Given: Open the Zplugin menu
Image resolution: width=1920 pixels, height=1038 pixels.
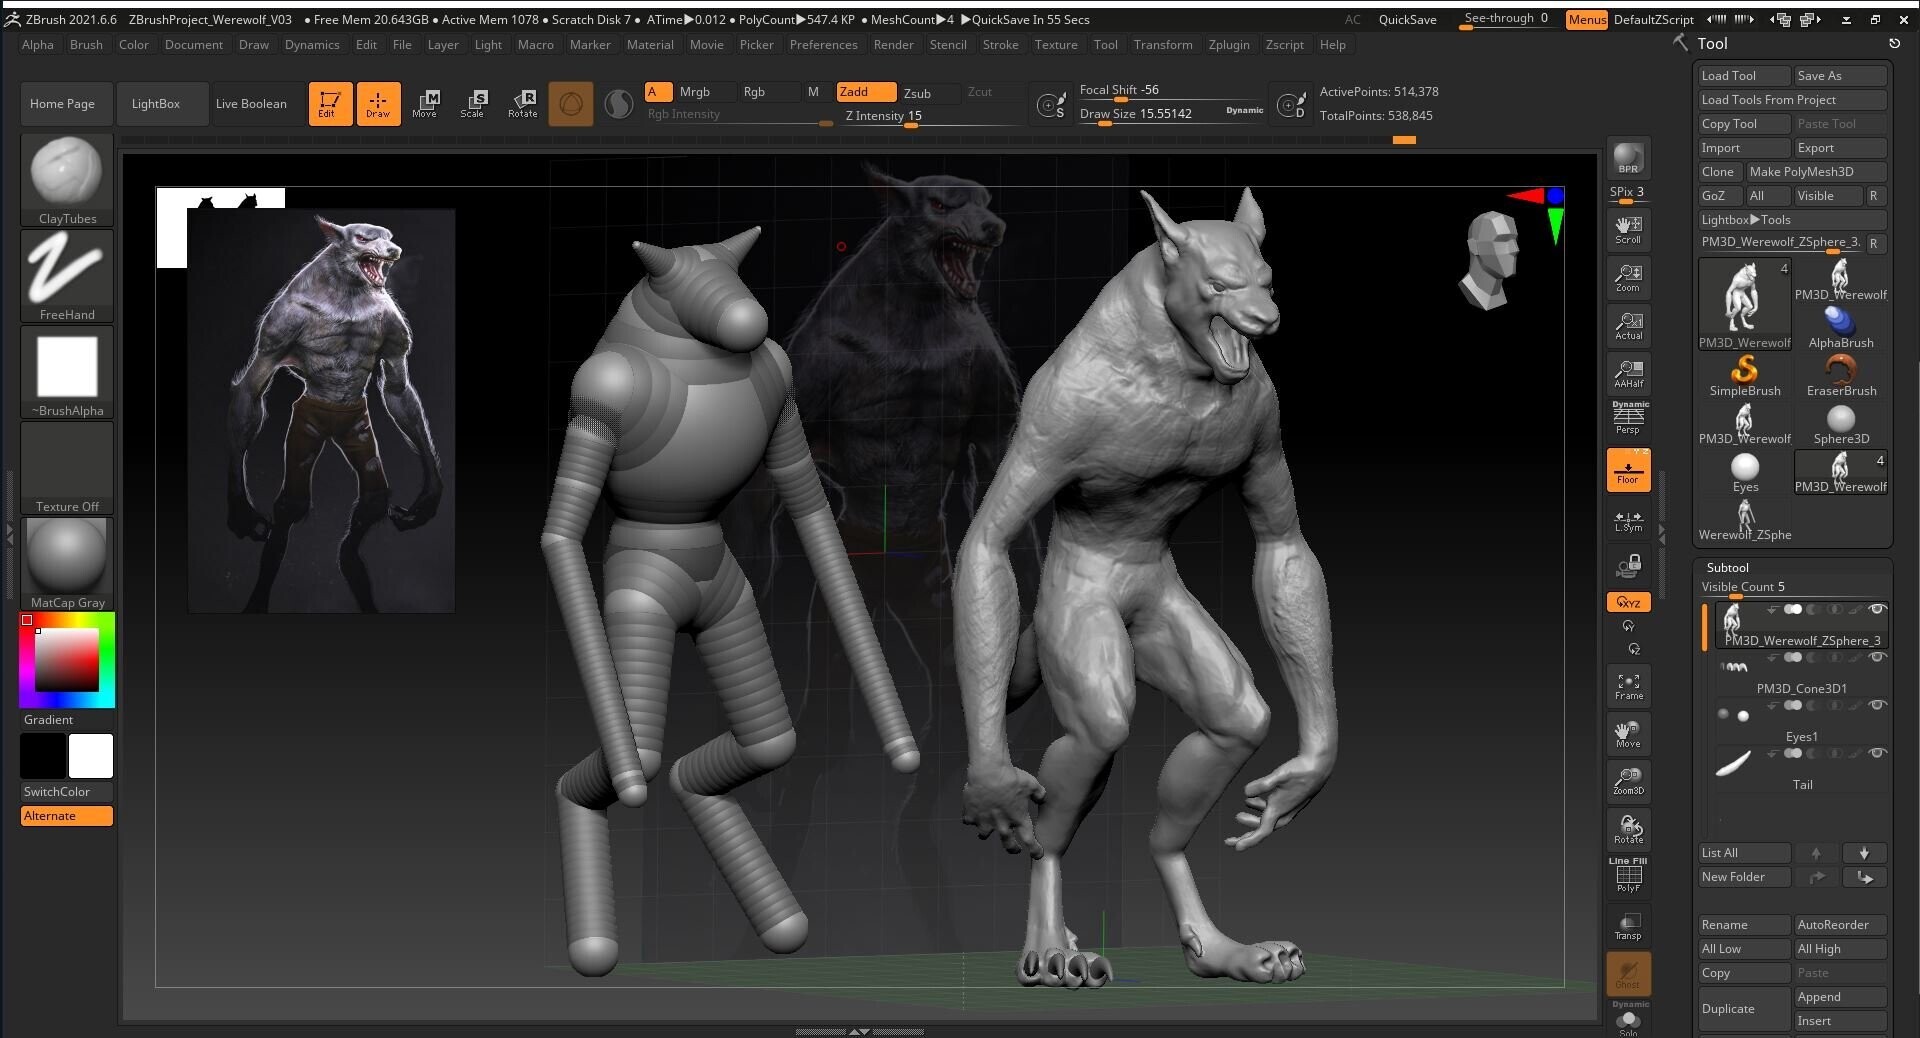Looking at the screenshot, I should (x=1229, y=45).
